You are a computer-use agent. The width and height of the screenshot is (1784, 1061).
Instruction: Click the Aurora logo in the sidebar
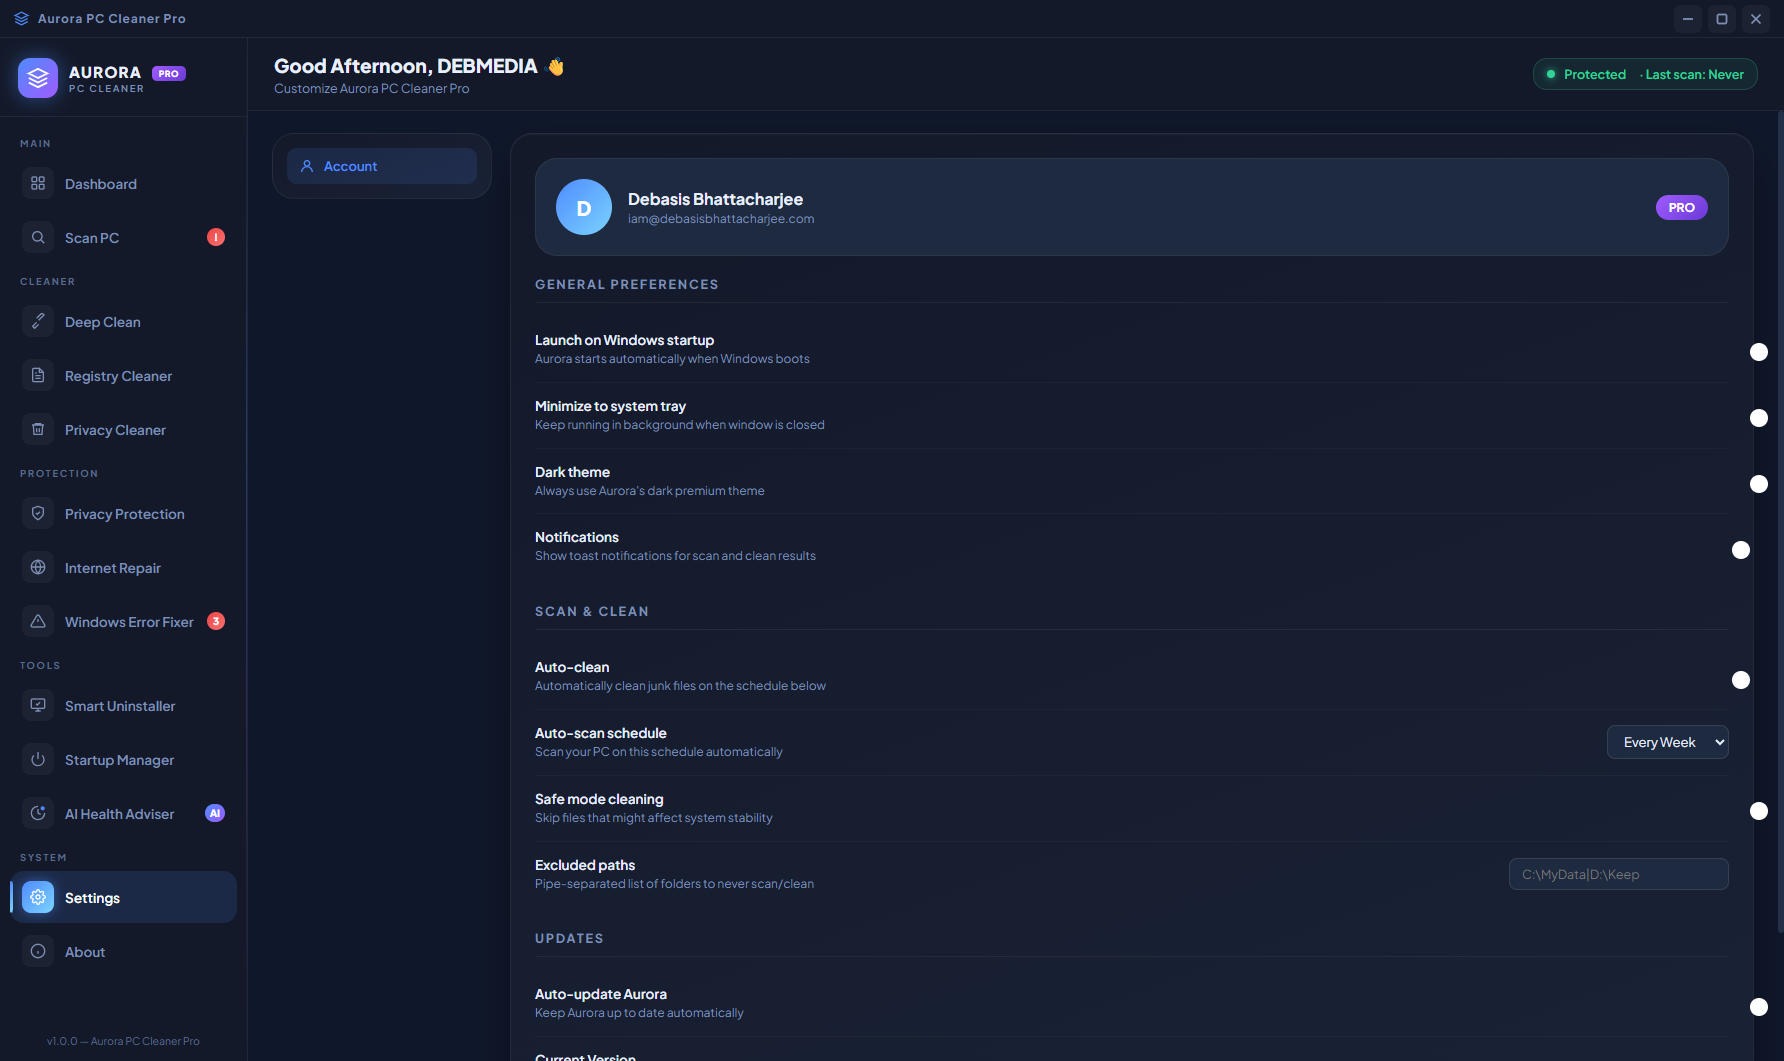38,78
